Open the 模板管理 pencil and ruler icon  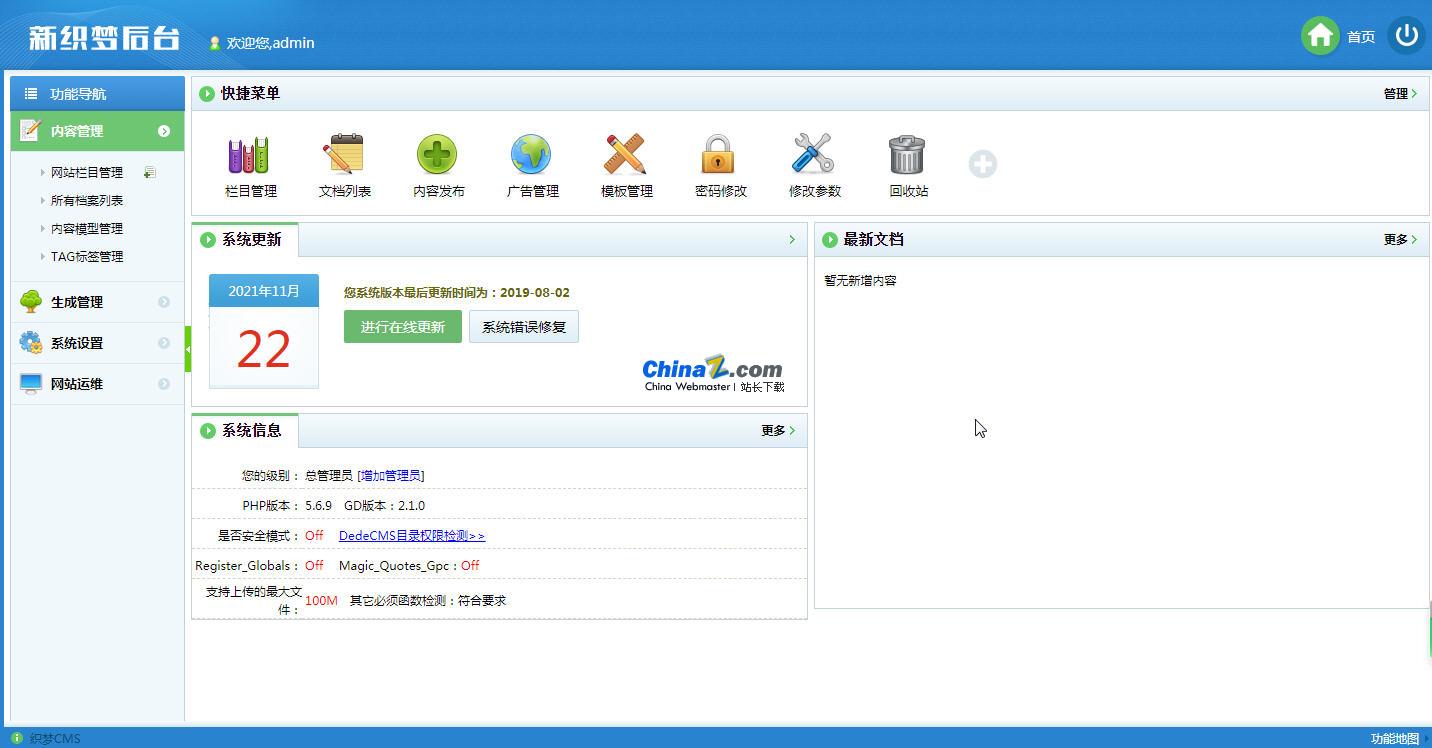click(625, 155)
